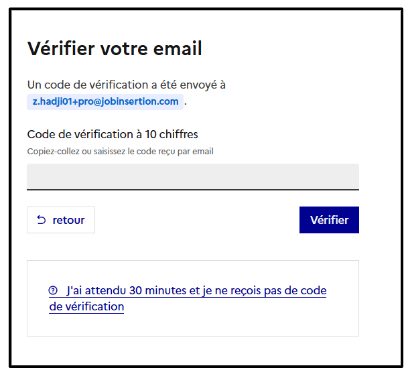This screenshot has width=411, height=377.
Task: Click the question mark help icon
Action: coord(53,290)
